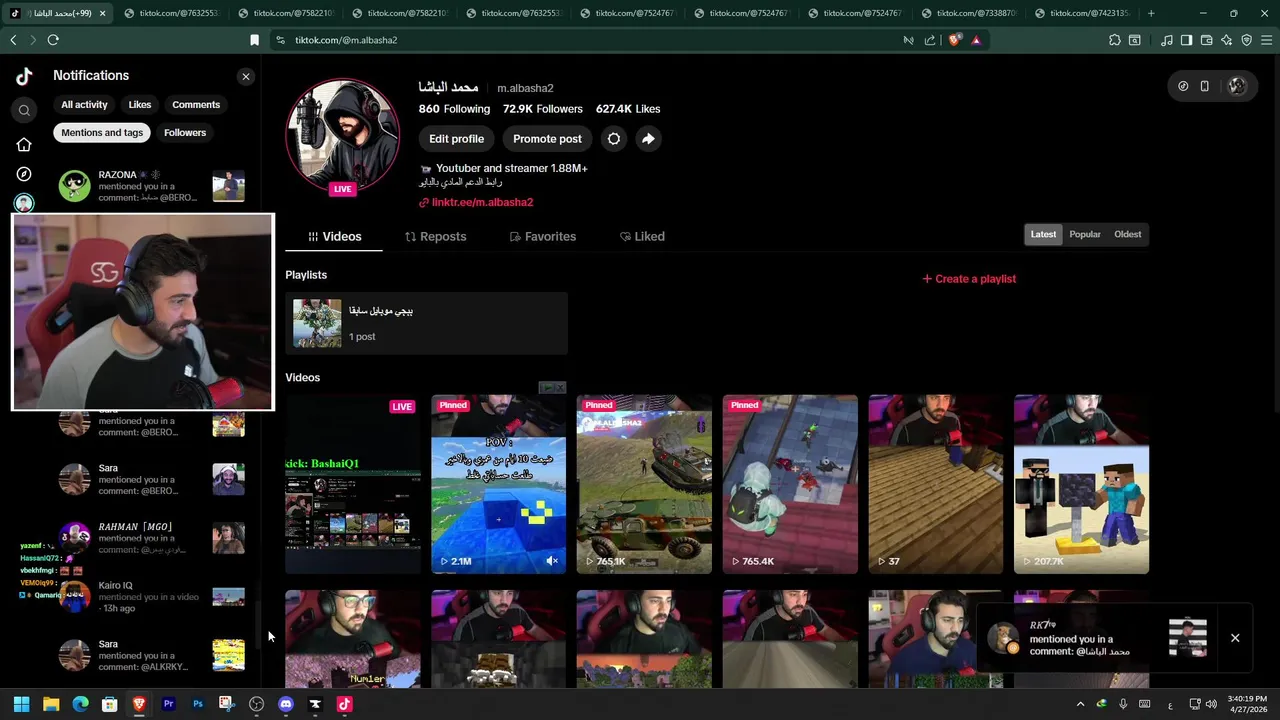Filter notifications by Followers
Image resolution: width=1280 pixels, height=720 pixels.
click(x=185, y=133)
